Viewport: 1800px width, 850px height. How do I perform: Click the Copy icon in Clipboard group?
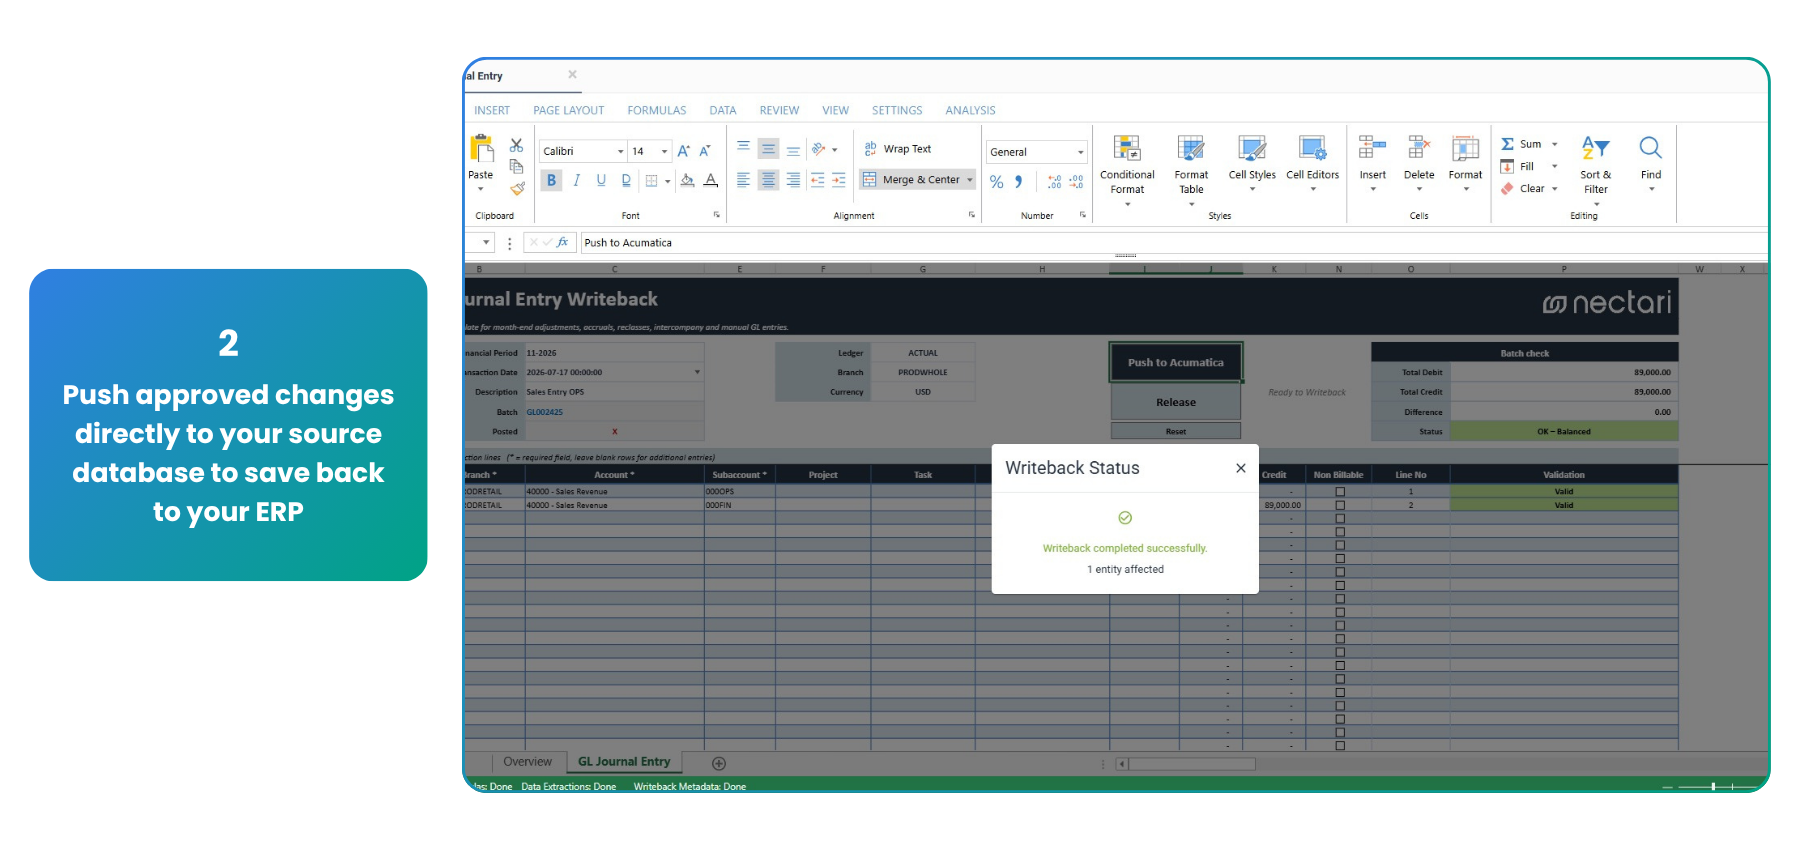point(516,166)
